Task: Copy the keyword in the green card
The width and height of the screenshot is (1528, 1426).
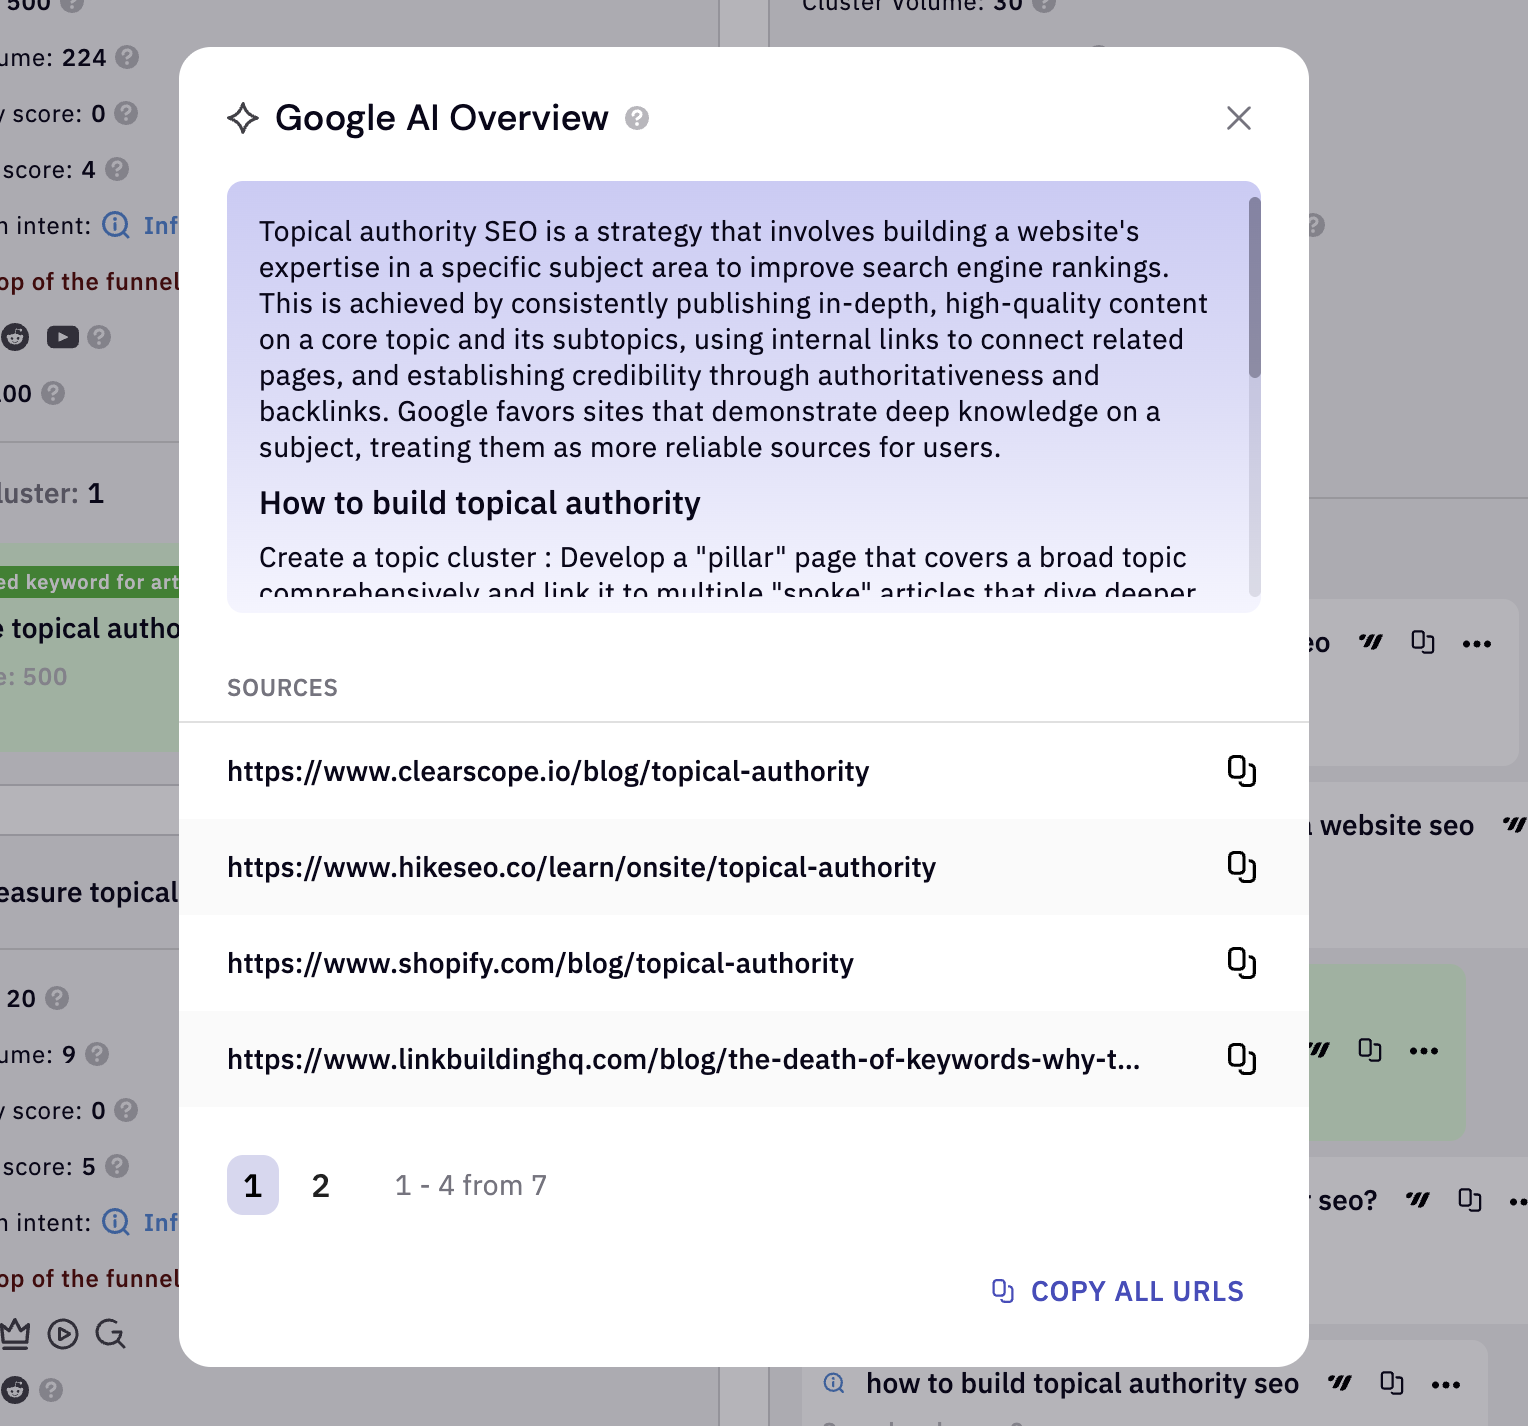Action: click(1369, 1049)
